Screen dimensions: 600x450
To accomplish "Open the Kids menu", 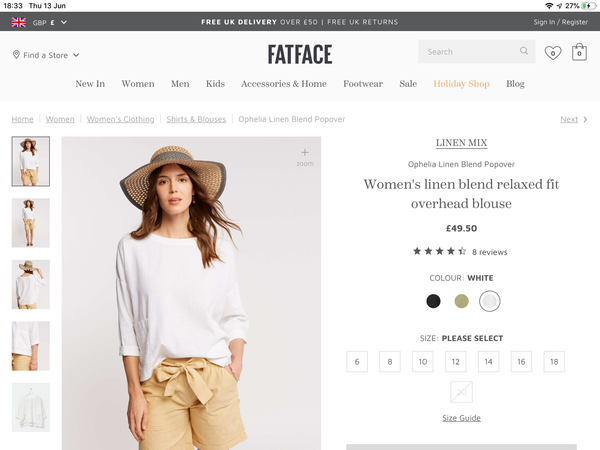I will (x=215, y=84).
